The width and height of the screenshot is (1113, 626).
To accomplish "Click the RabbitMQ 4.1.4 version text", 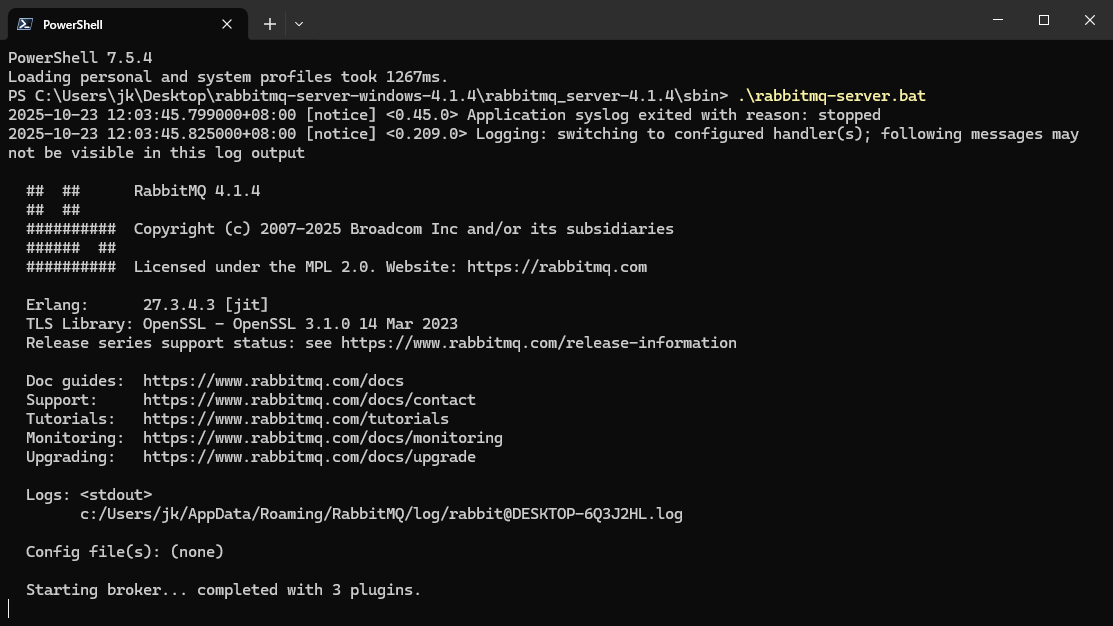I will [x=197, y=191].
